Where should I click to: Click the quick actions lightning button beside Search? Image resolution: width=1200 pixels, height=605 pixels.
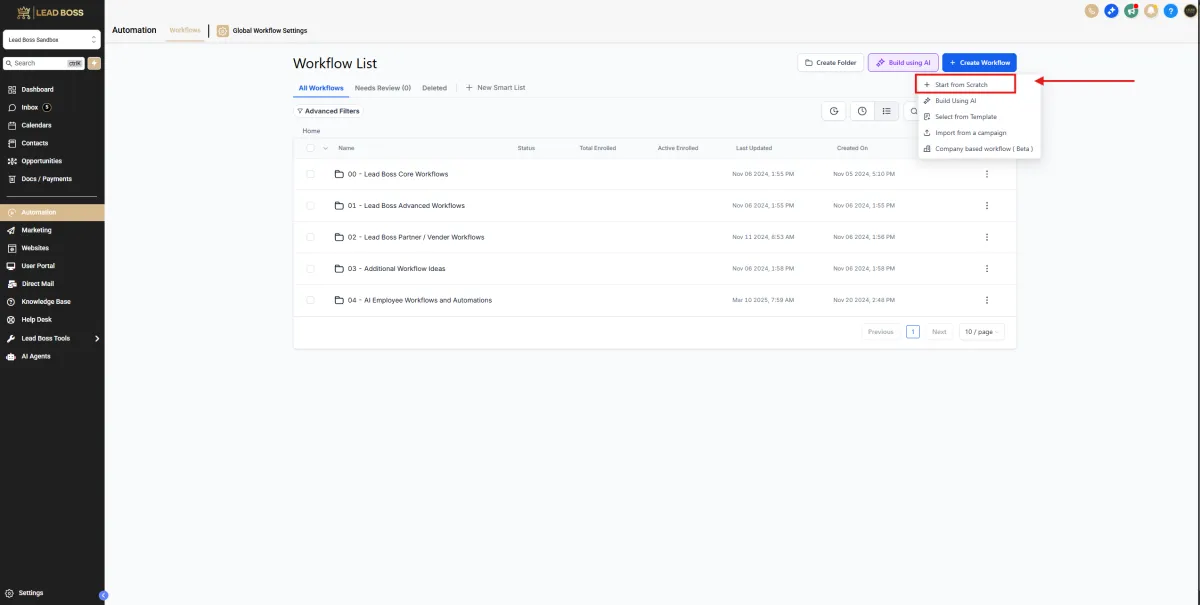[94, 63]
